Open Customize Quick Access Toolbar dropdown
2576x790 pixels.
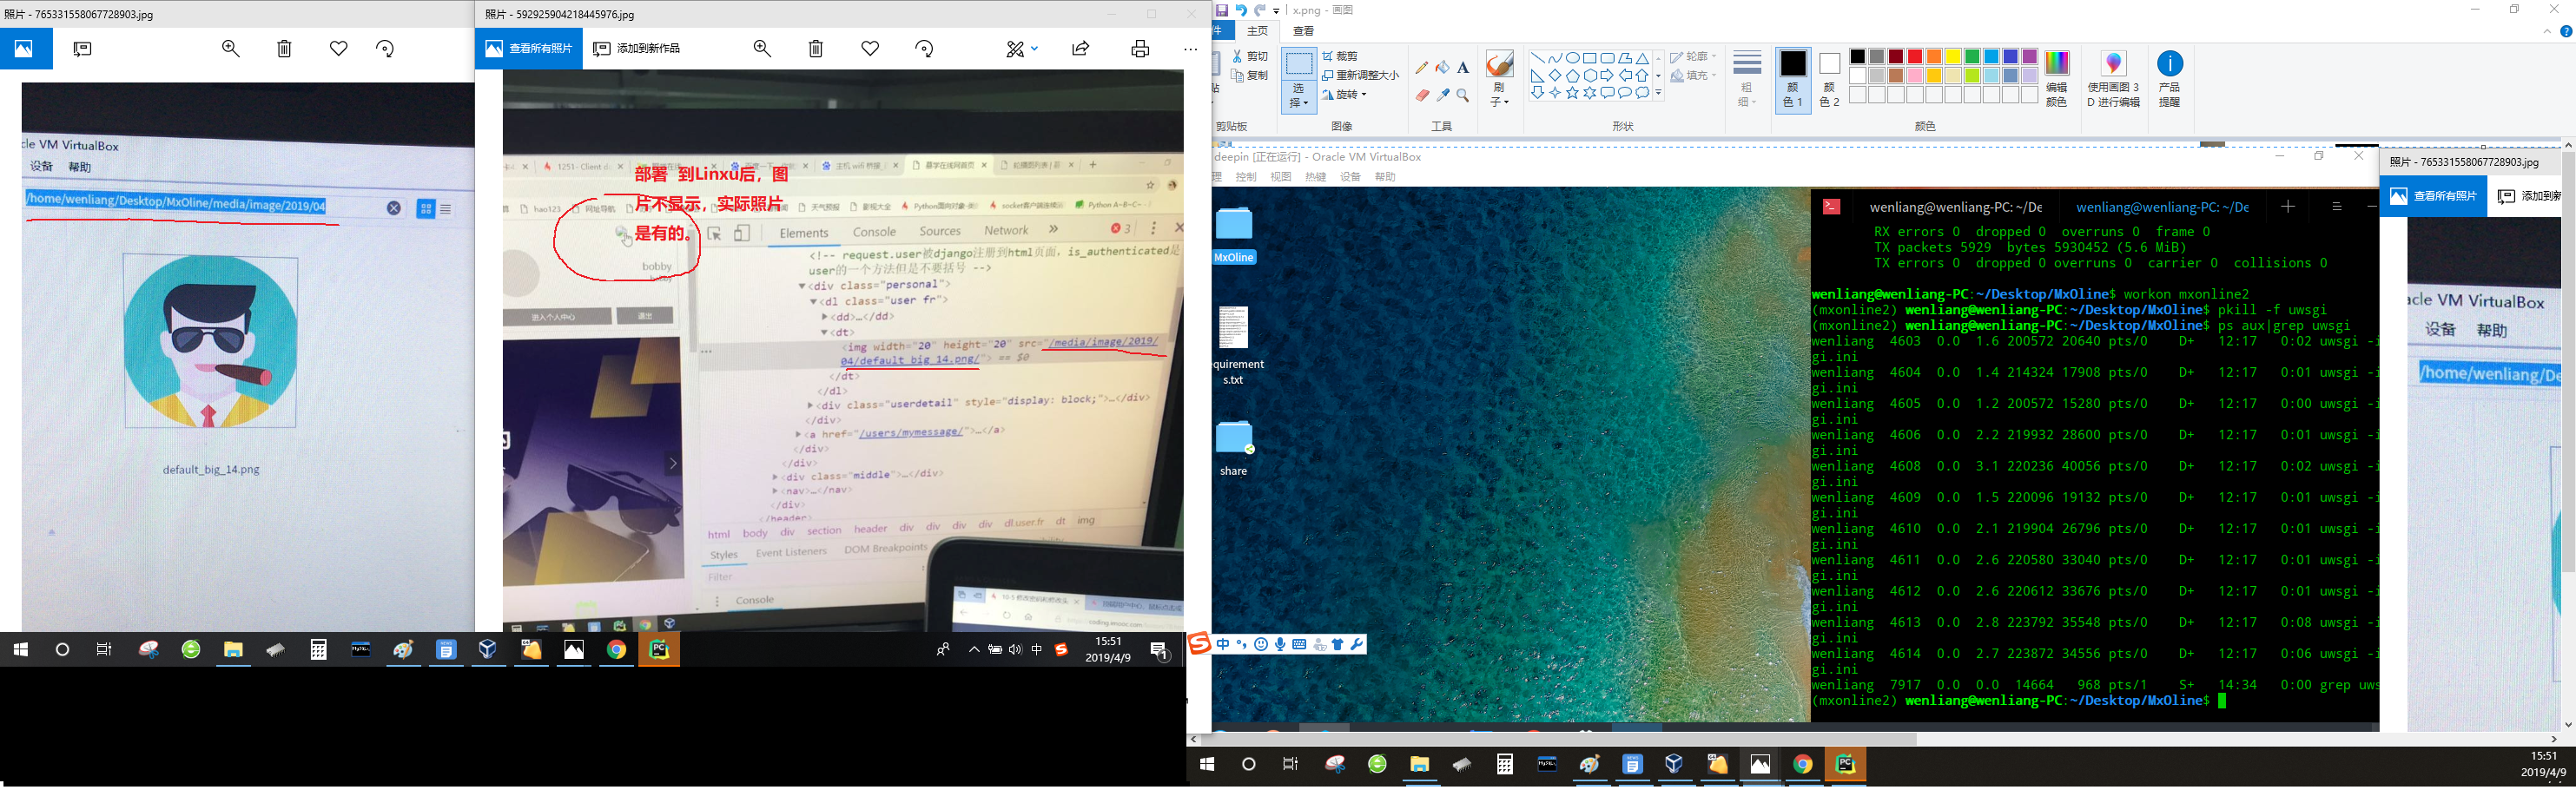1276,11
